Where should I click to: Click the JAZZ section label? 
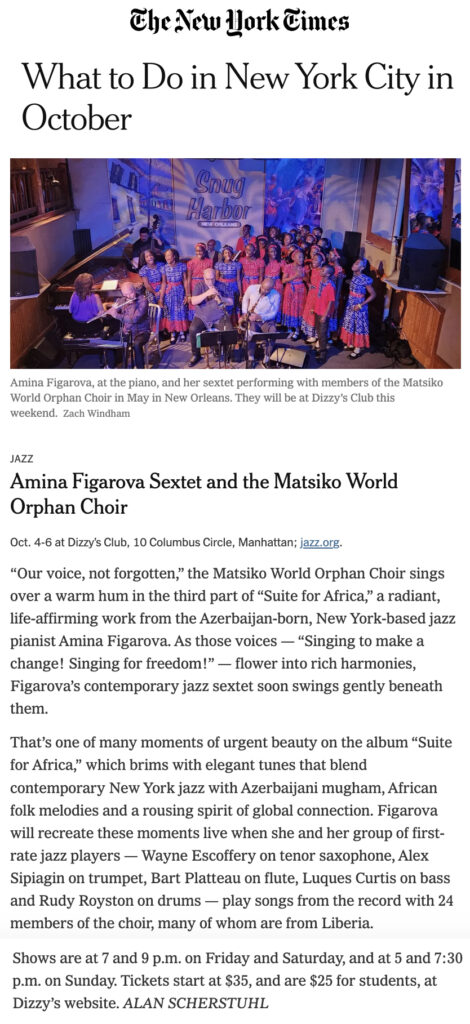coord(22,460)
